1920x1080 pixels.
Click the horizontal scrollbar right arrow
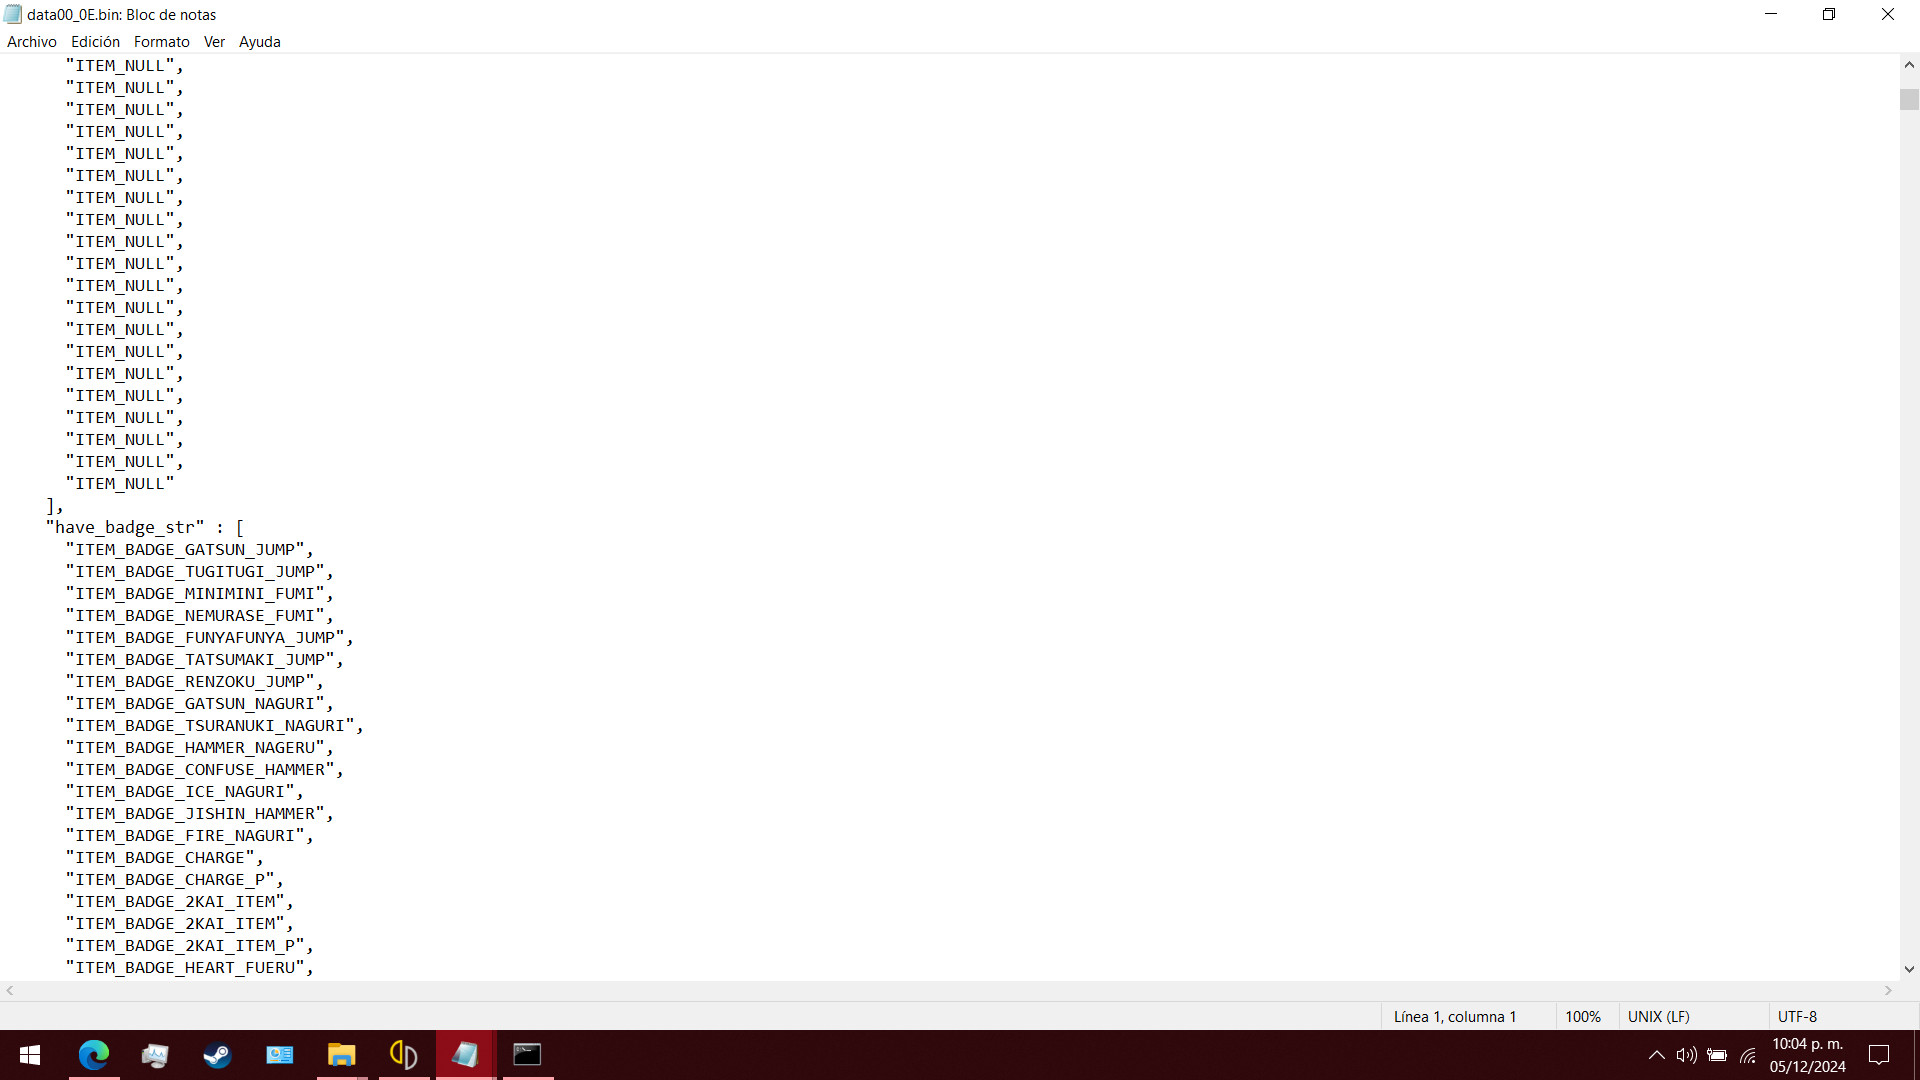click(1888, 991)
